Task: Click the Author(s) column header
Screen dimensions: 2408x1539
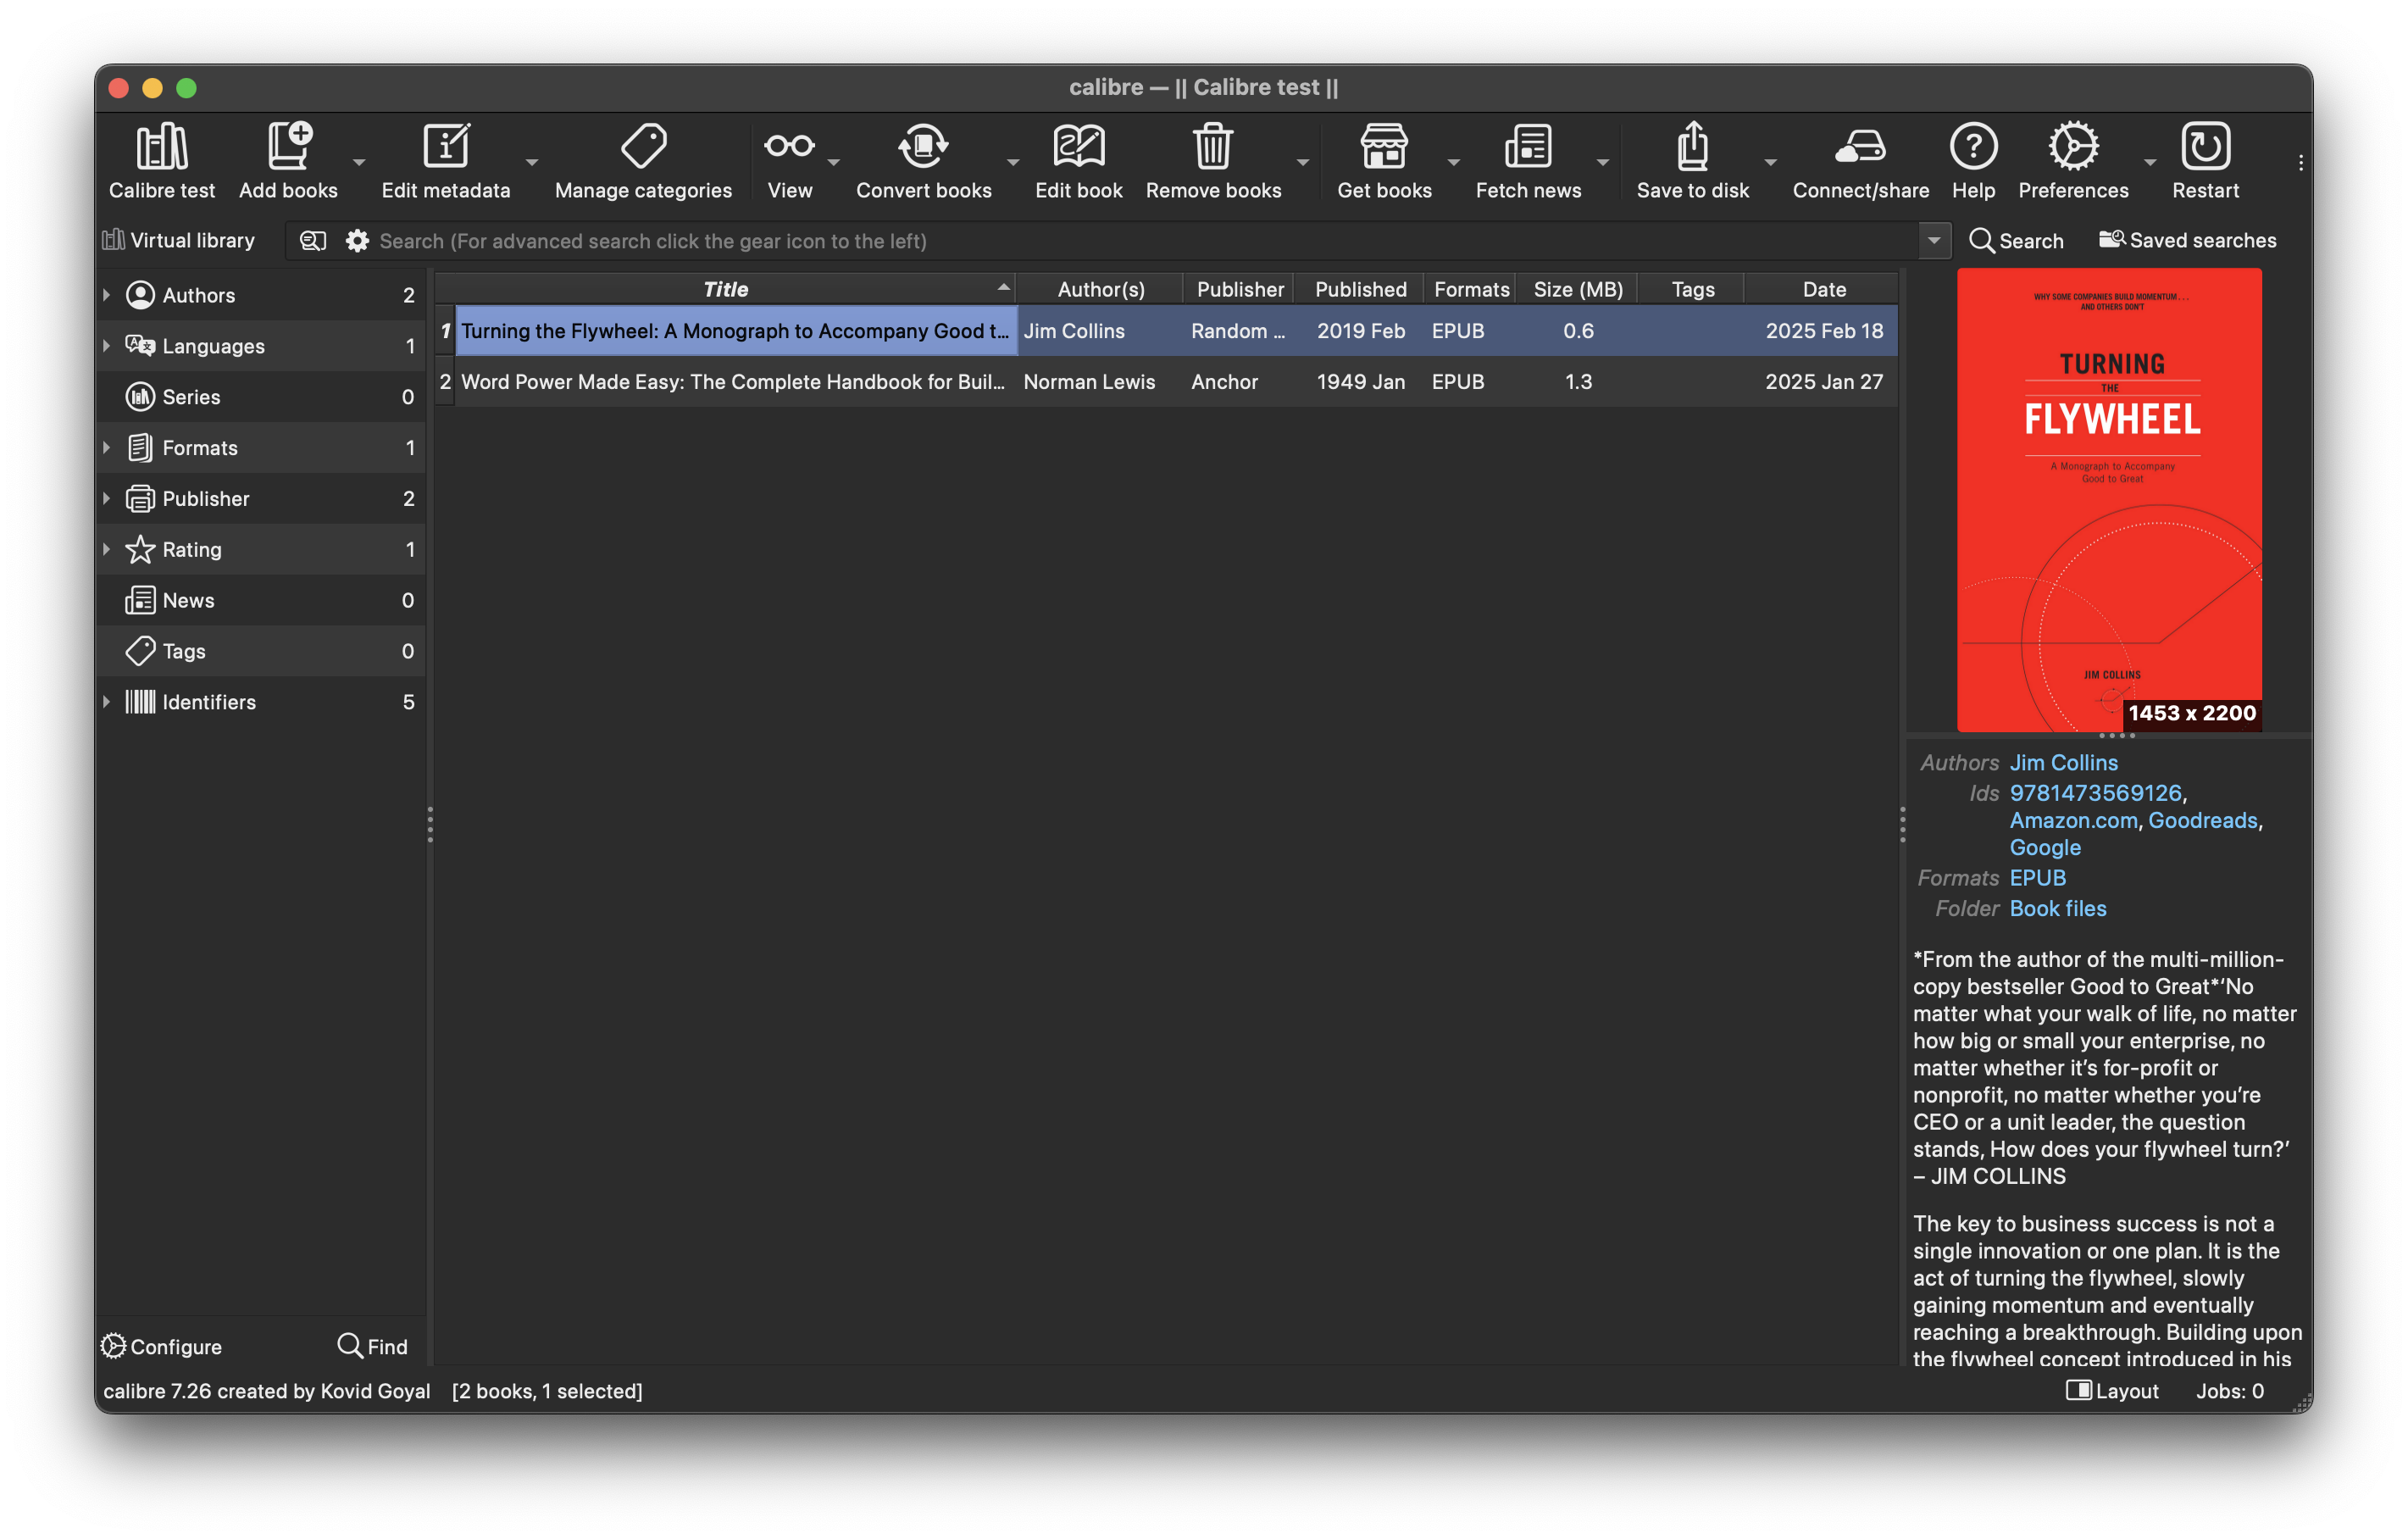Action: click(x=1100, y=289)
